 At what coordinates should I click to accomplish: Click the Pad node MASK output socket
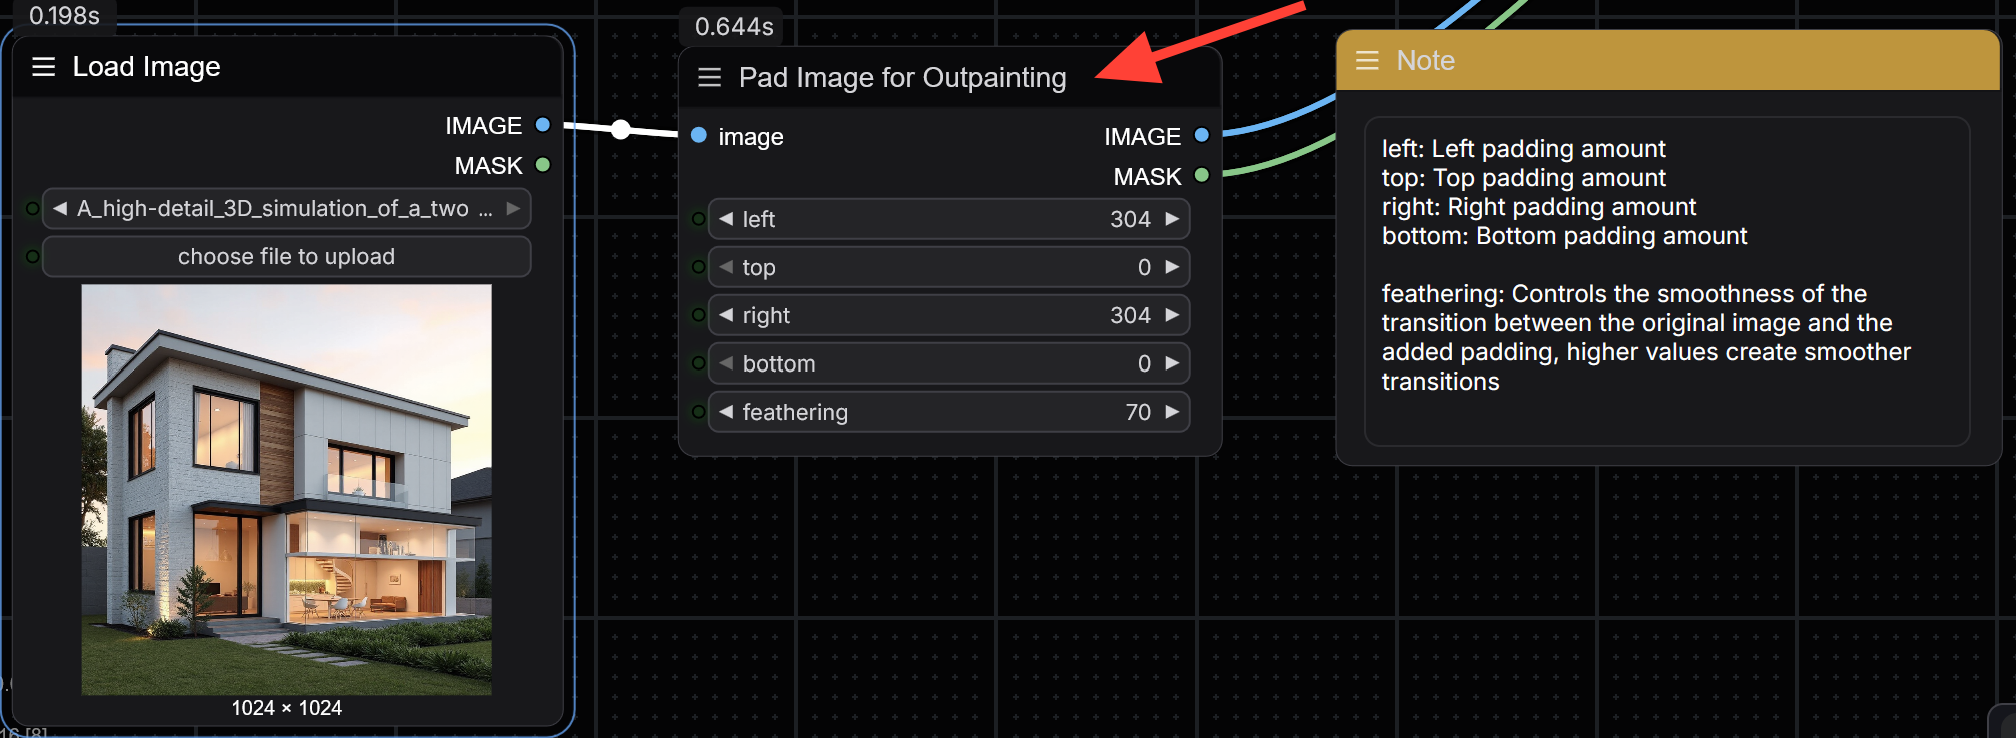[1202, 176]
